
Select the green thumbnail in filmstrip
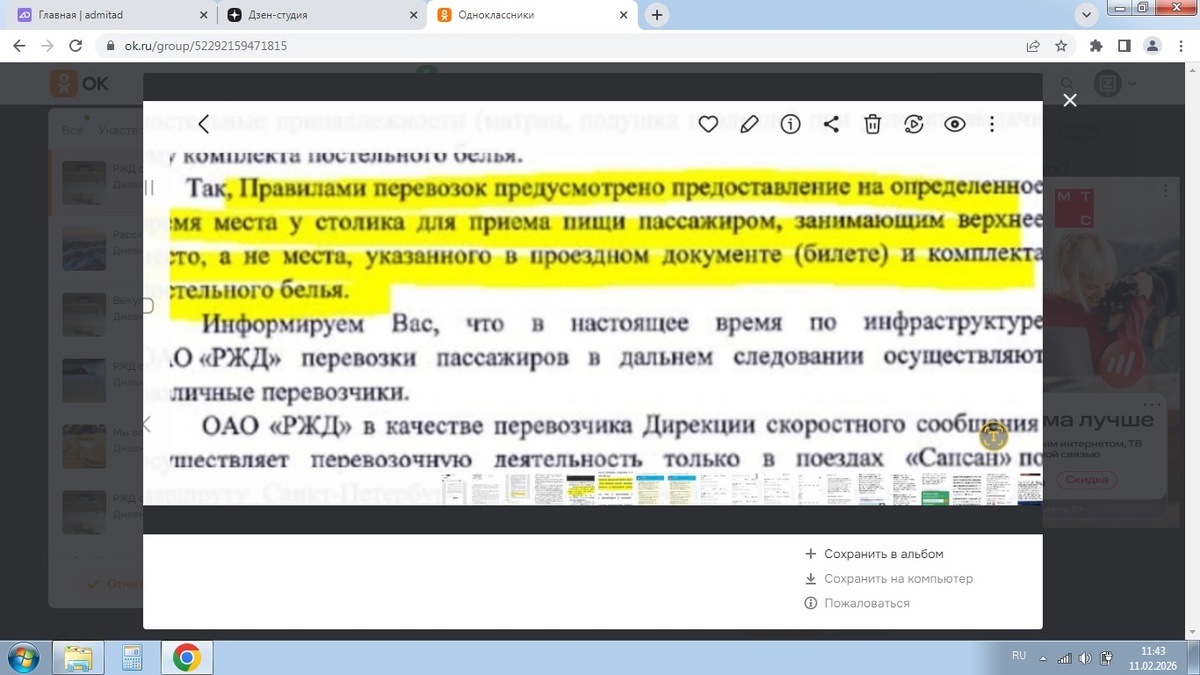(936, 488)
